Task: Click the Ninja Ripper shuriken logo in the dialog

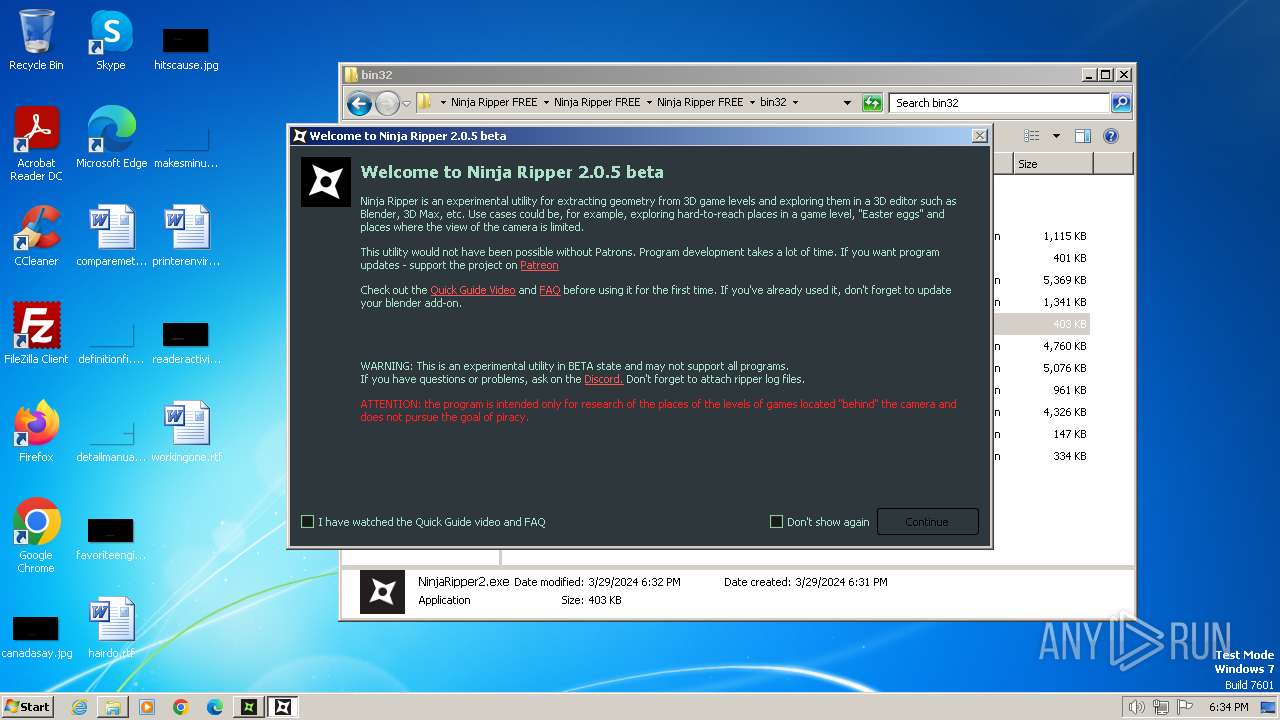Action: click(326, 182)
